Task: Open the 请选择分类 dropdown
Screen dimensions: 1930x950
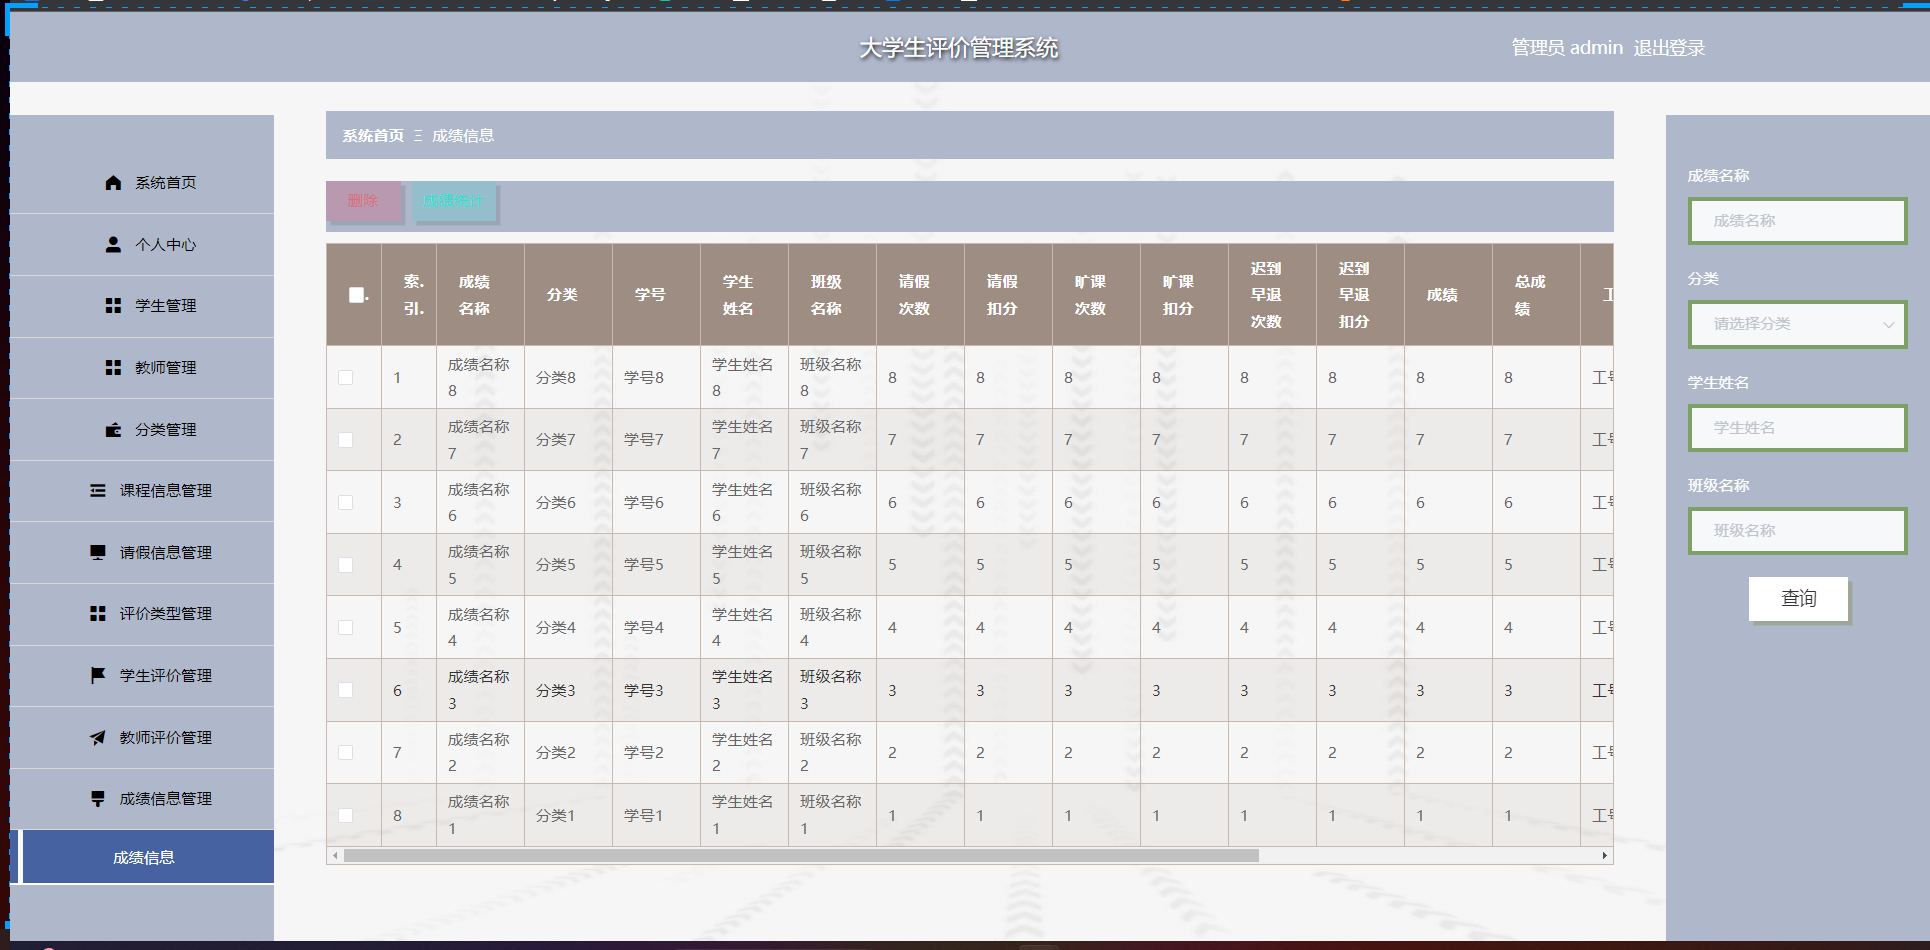Action: [1797, 324]
